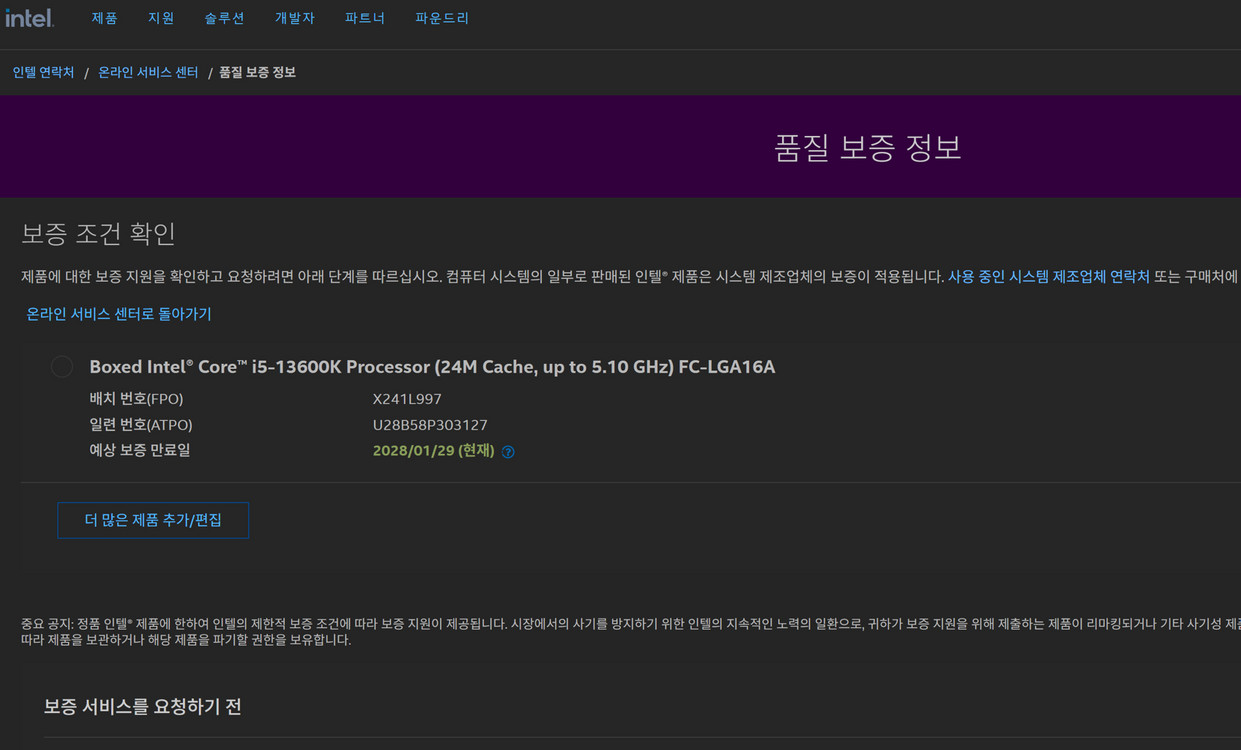
Task: Click the batch number X241L997
Action: pos(407,399)
